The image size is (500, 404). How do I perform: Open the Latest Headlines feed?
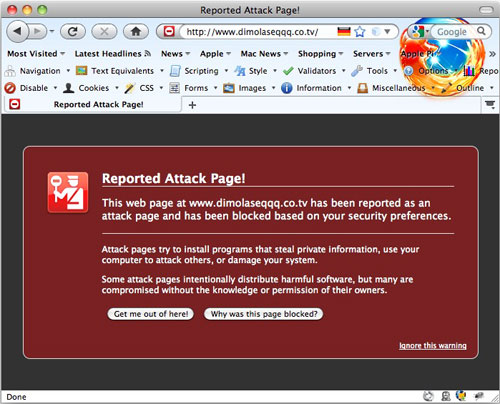click(113, 54)
